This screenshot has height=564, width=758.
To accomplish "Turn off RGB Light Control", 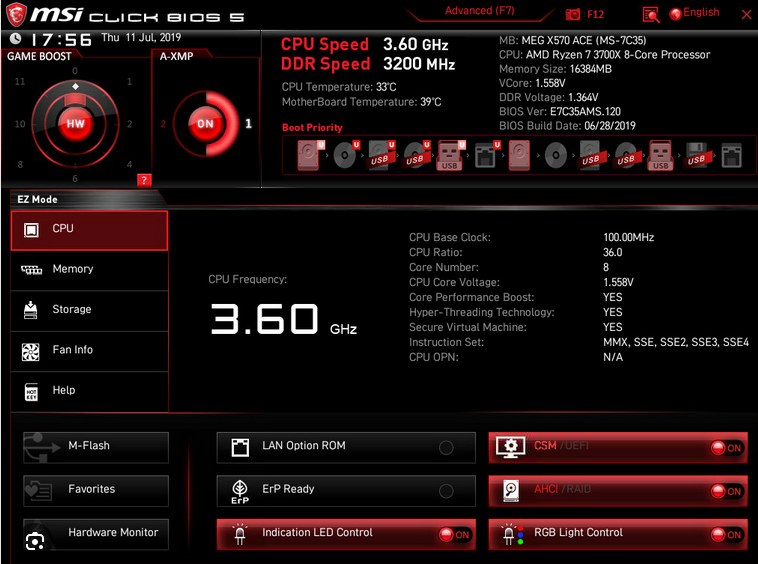I will coord(726,535).
